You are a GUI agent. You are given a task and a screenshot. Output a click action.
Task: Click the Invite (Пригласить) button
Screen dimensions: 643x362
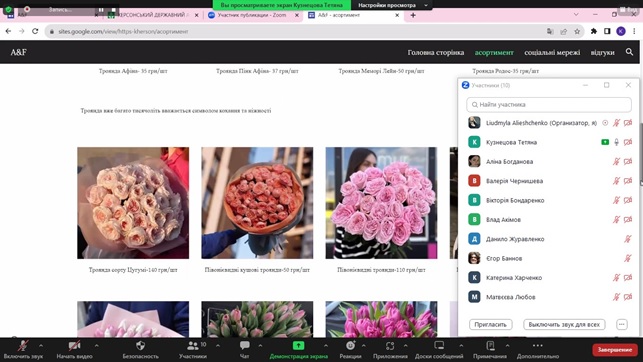[x=490, y=324]
